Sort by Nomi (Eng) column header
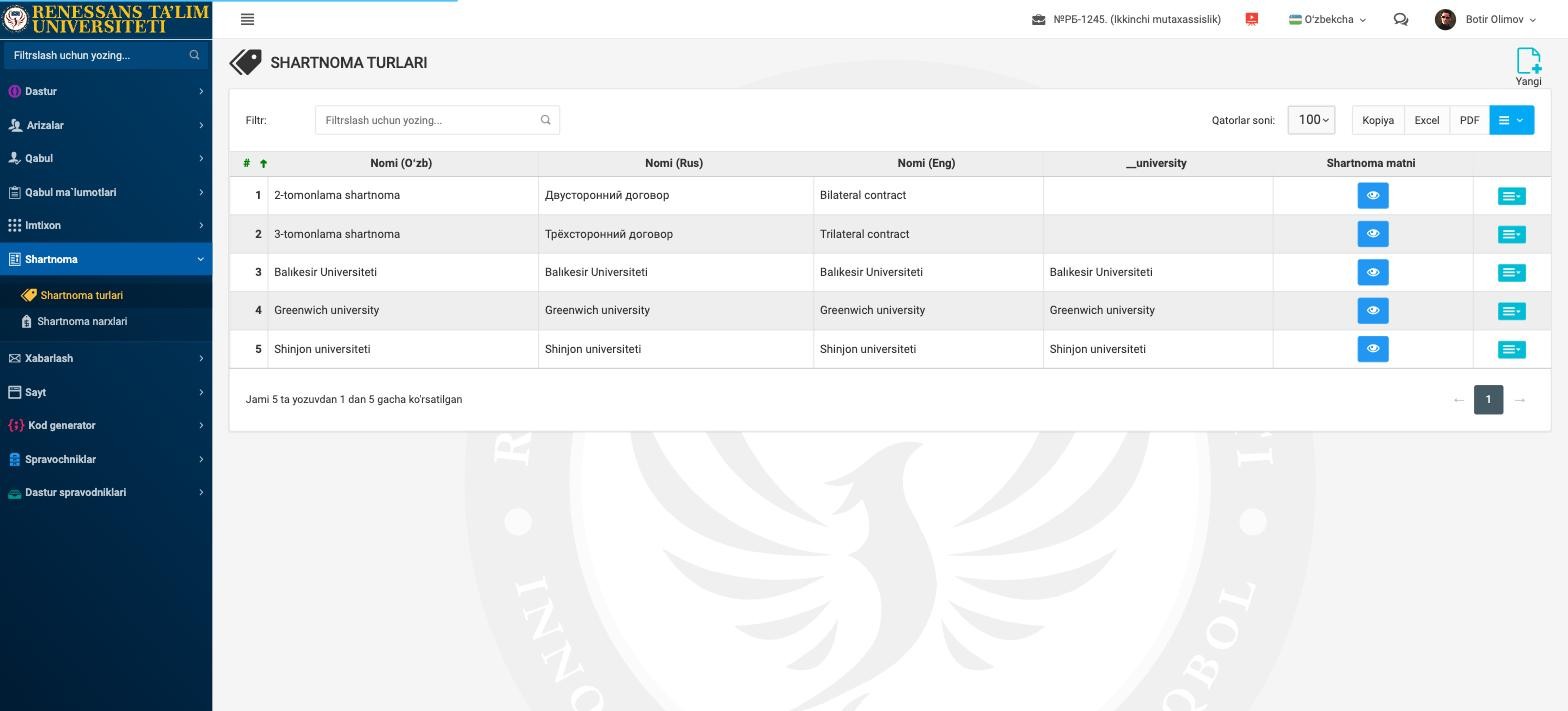The height and width of the screenshot is (711, 1568). (926, 163)
